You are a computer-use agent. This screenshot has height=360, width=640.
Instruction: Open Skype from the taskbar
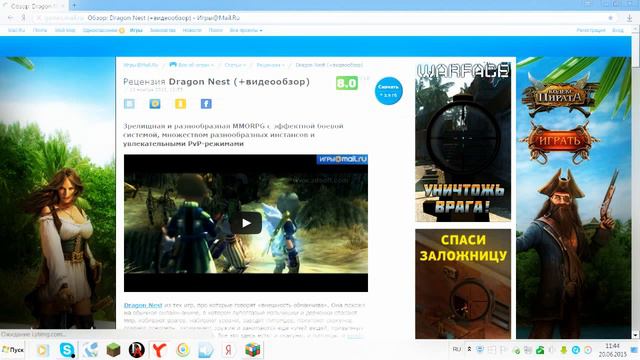pyautogui.click(x=67, y=350)
